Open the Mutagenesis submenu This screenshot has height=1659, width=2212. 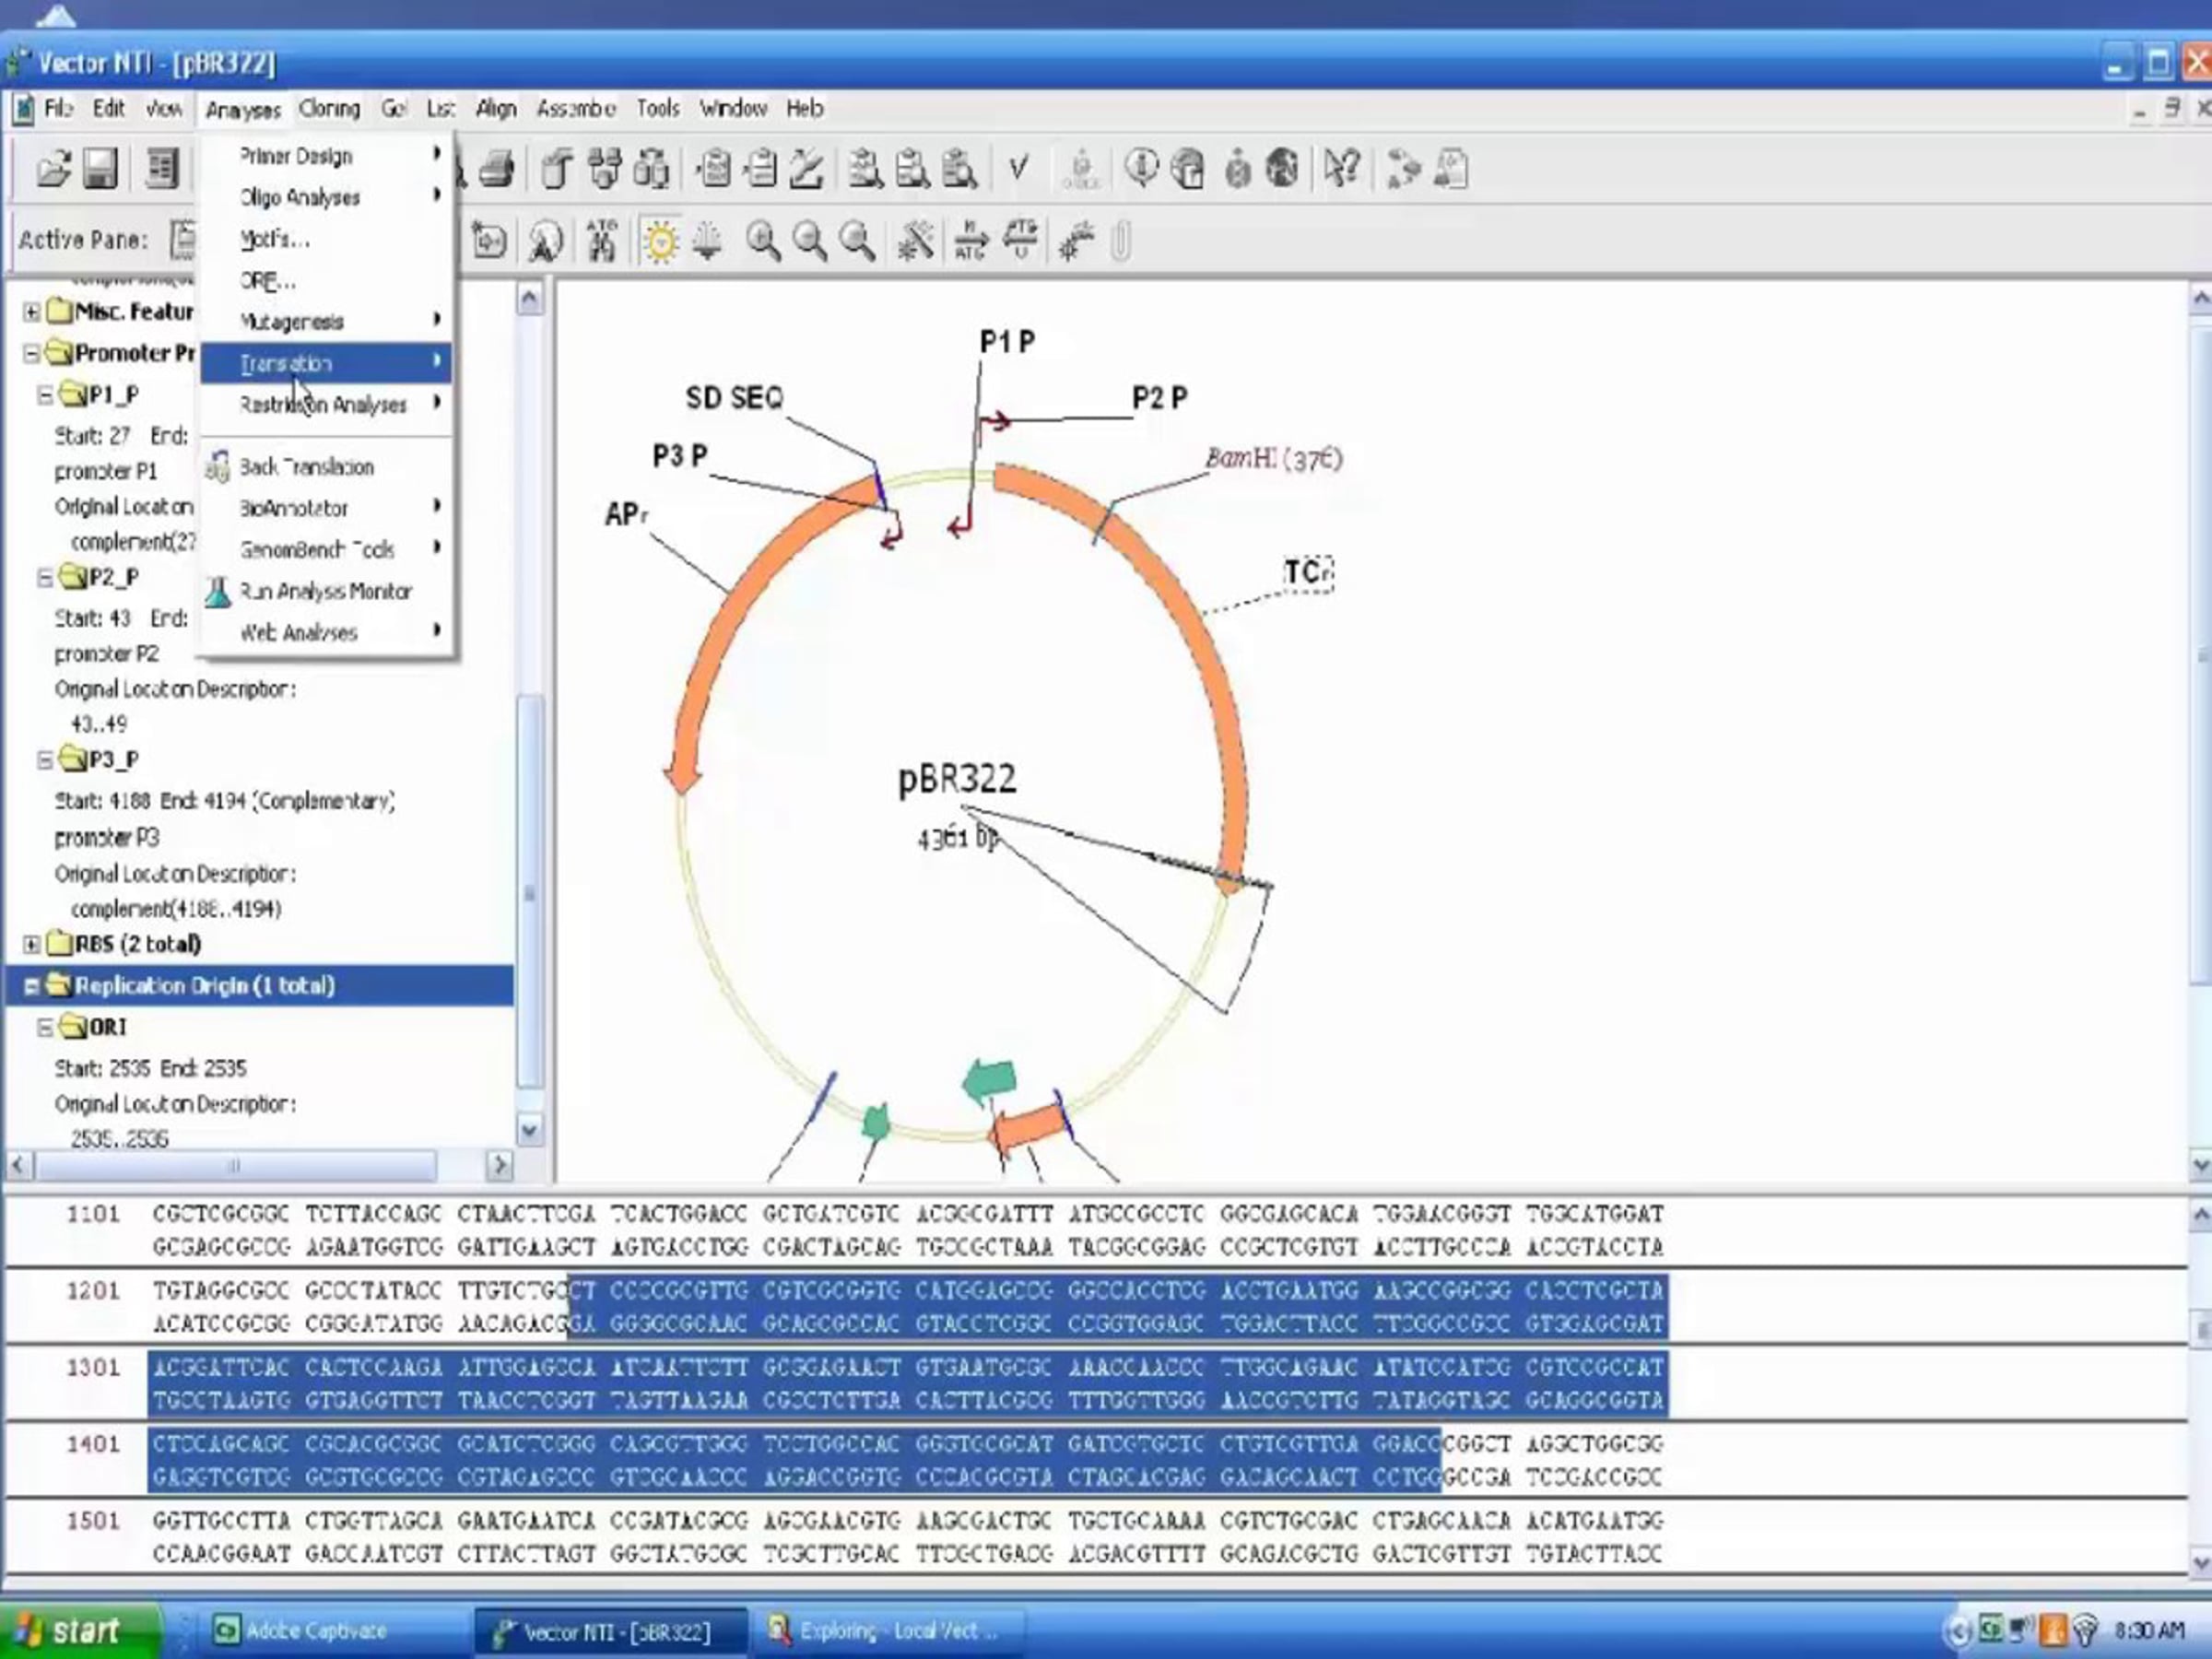click(x=326, y=321)
